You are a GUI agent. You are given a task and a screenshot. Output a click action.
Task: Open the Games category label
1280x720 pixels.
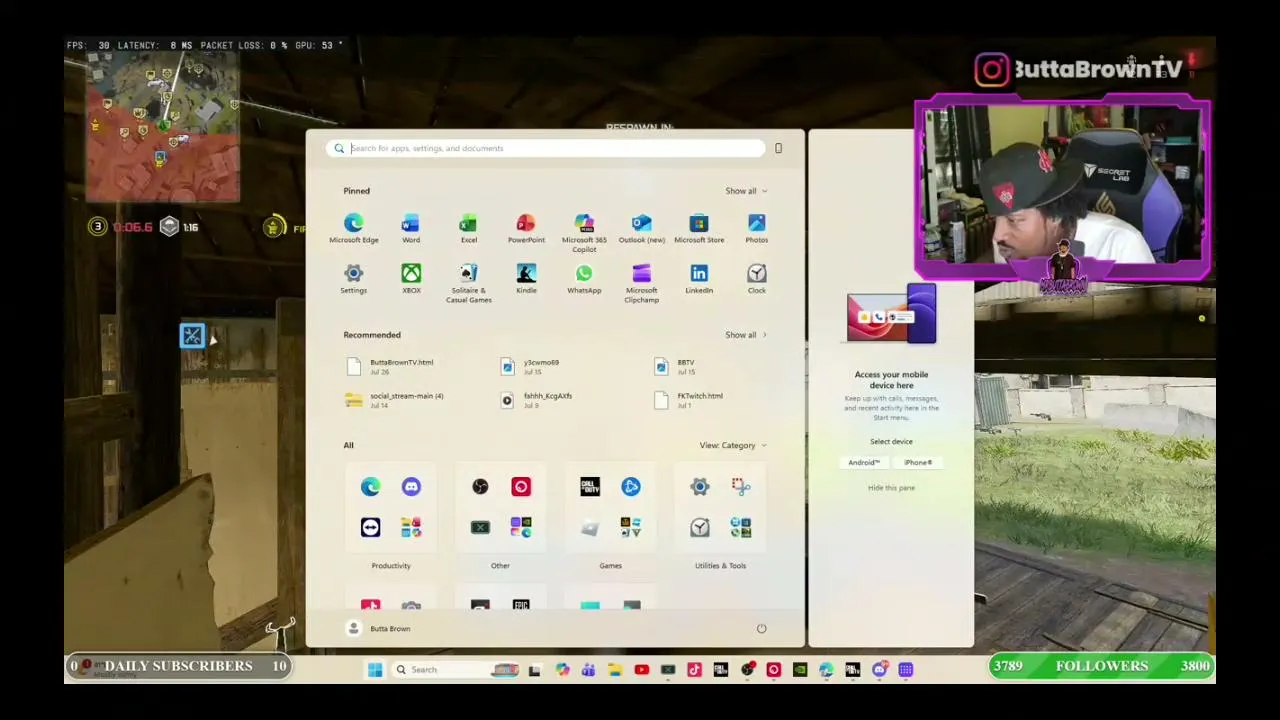[x=610, y=566]
